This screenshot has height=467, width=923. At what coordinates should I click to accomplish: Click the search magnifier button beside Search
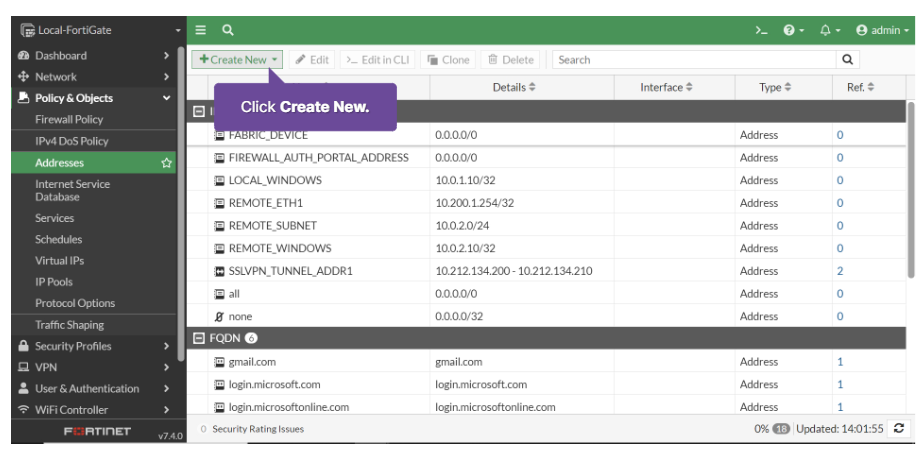[848, 59]
